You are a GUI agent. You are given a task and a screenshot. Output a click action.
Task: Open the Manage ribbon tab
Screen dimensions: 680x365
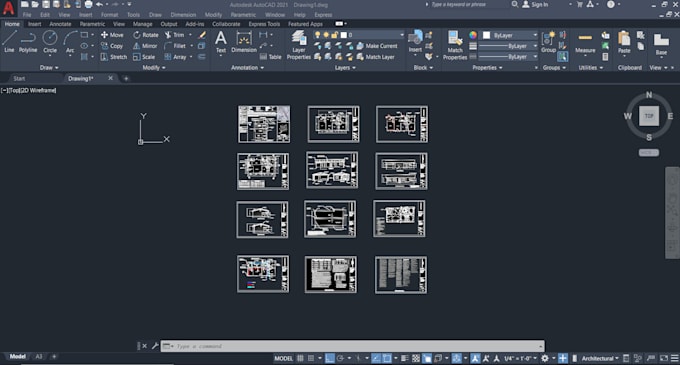coord(142,24)
